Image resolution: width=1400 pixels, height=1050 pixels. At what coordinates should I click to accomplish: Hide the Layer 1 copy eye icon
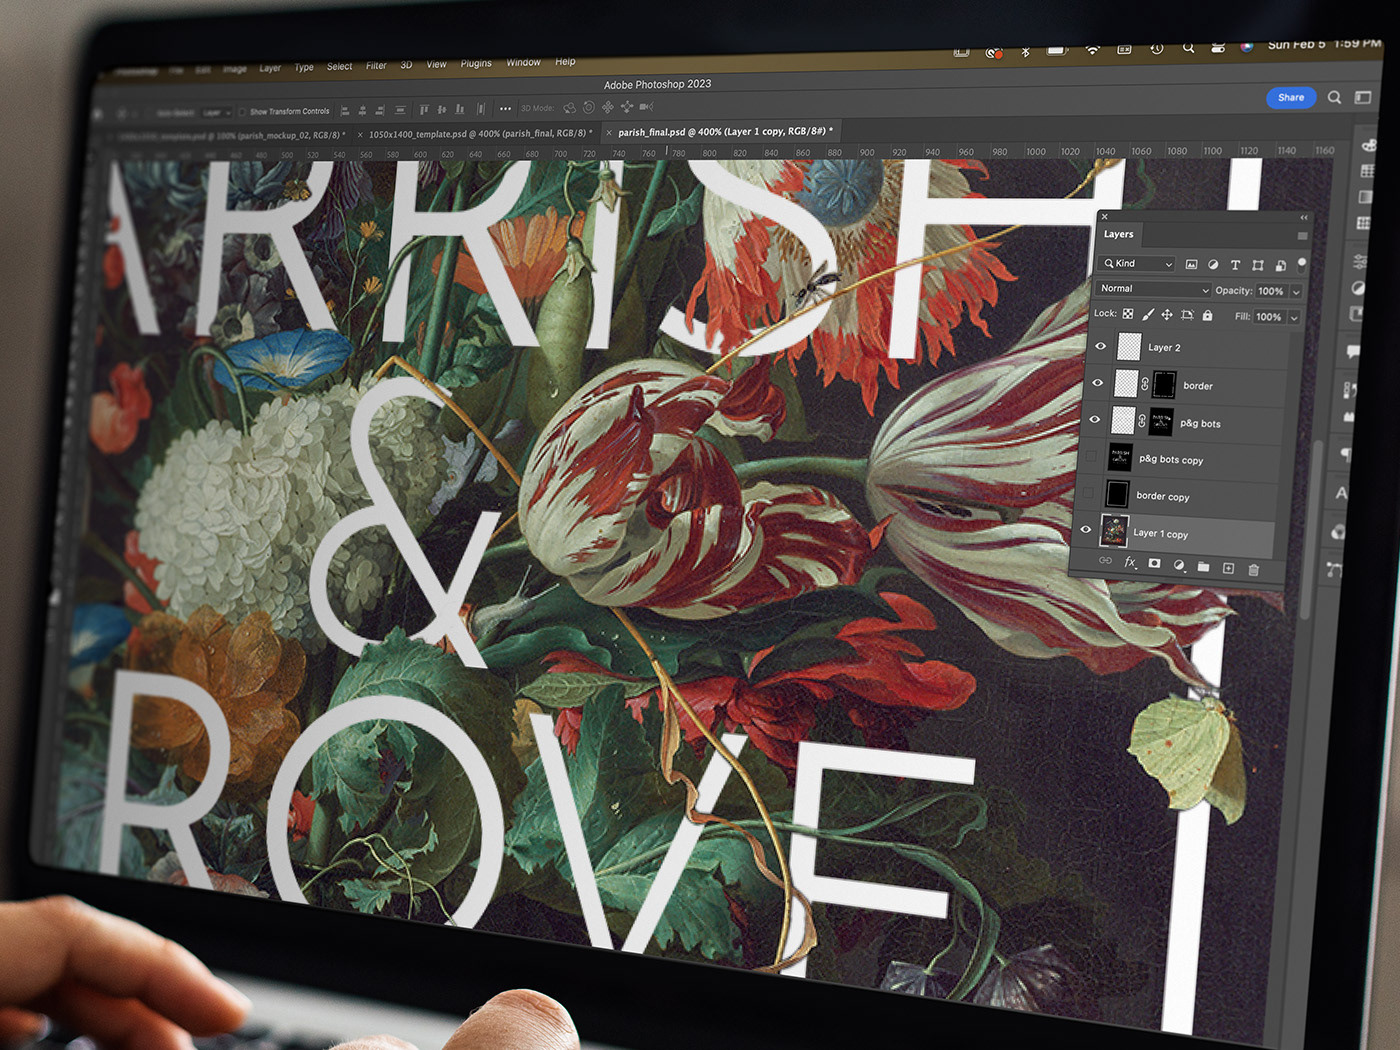tap(1085, 530)
